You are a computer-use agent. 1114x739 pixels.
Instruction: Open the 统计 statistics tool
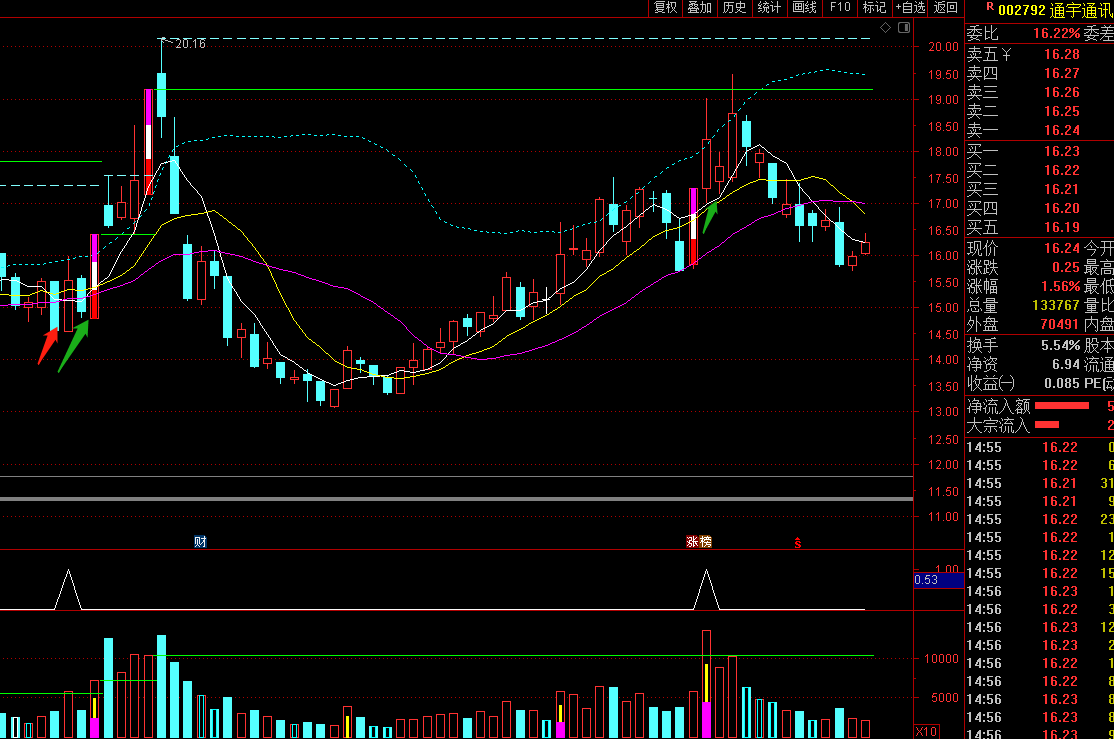769,7
